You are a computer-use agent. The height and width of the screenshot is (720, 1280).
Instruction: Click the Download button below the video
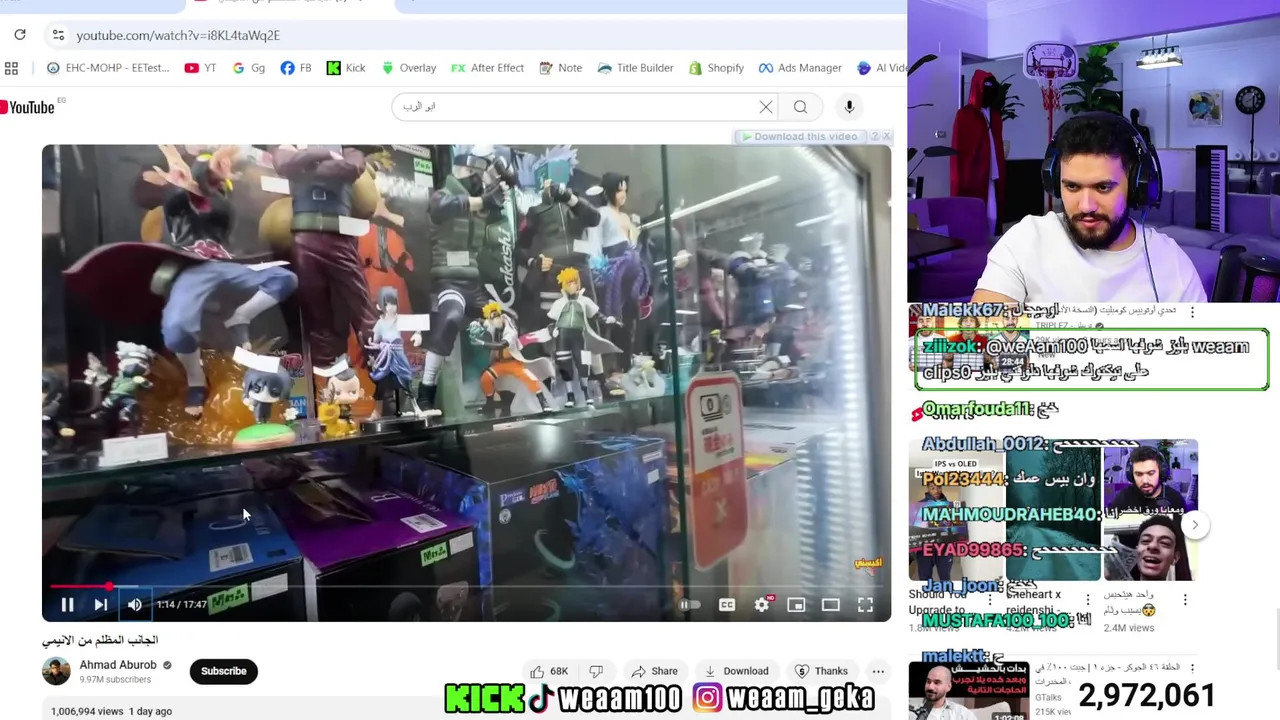coord(737,671)
